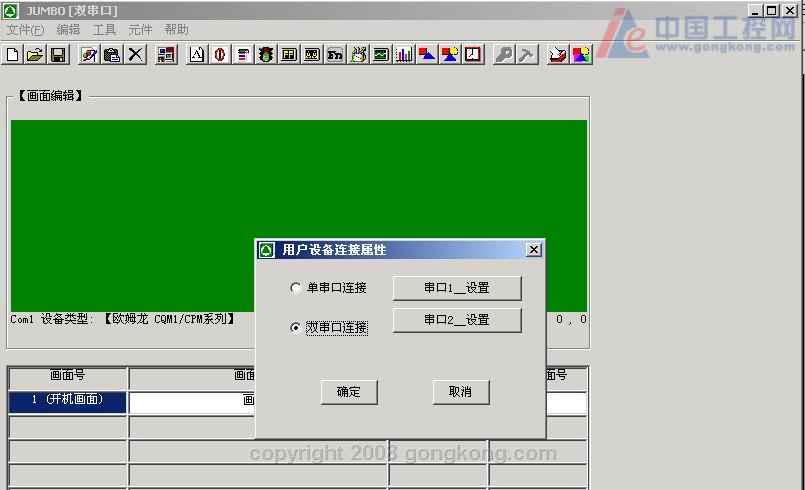805x490 pixels.
Task: Select the traffic light indicator icon
Action: 266,54
